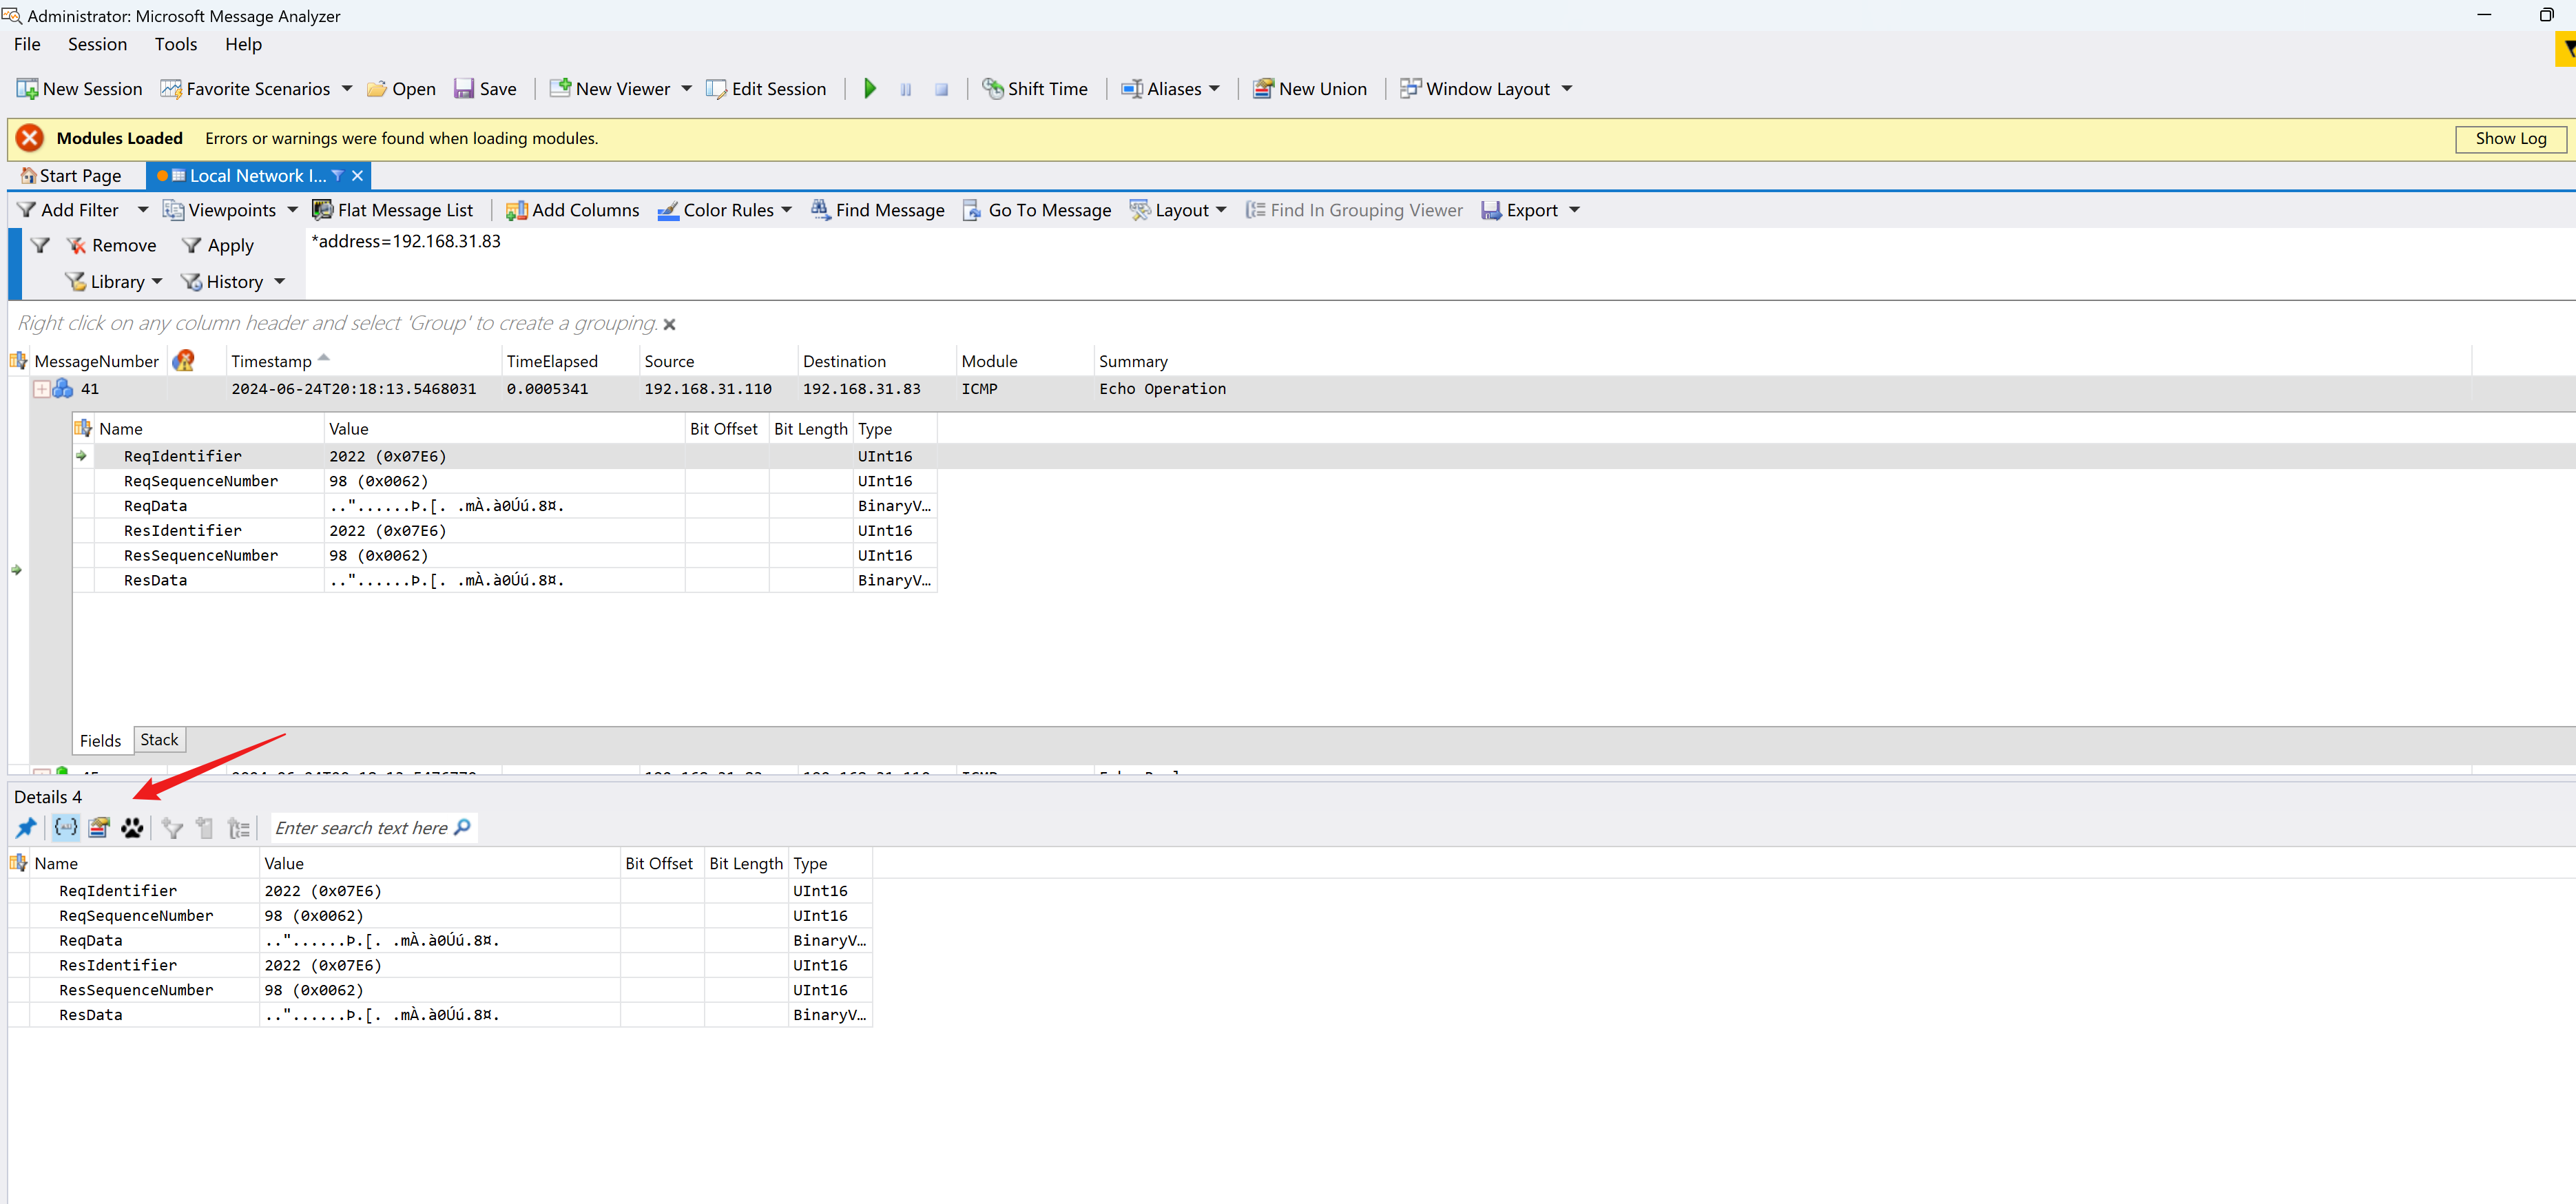Expand the New Viewer dropdown arrow
Viewport: 2576px width, 1204px height.
click(687, 89)
